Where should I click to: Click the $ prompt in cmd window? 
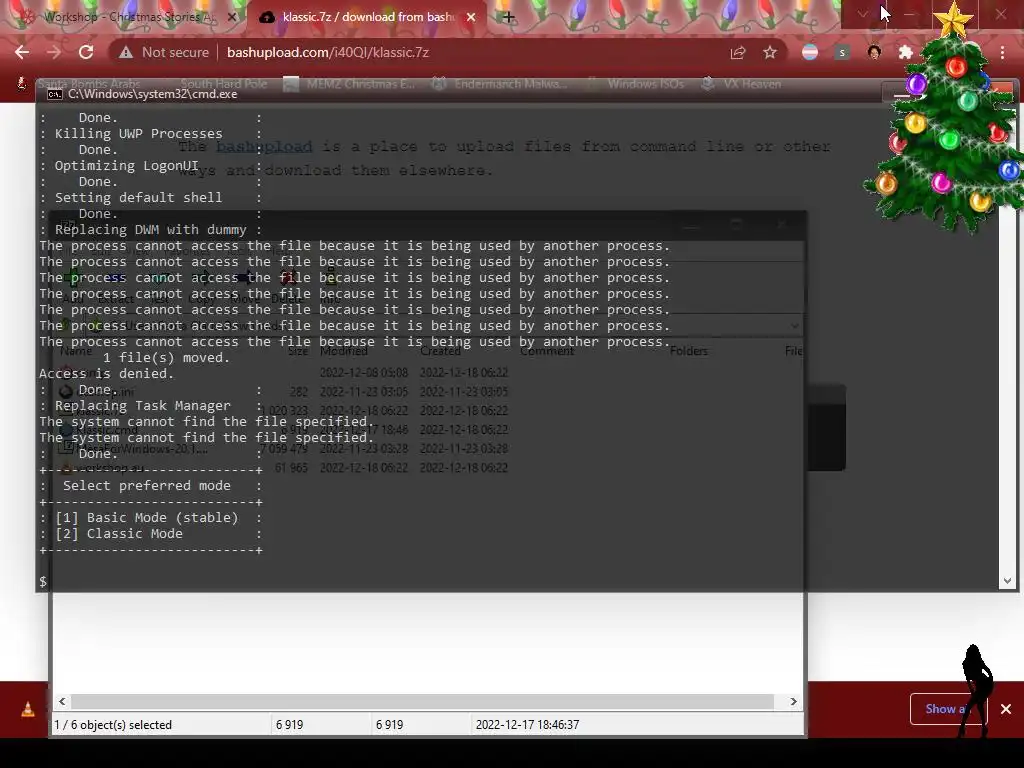coord(43,581)
